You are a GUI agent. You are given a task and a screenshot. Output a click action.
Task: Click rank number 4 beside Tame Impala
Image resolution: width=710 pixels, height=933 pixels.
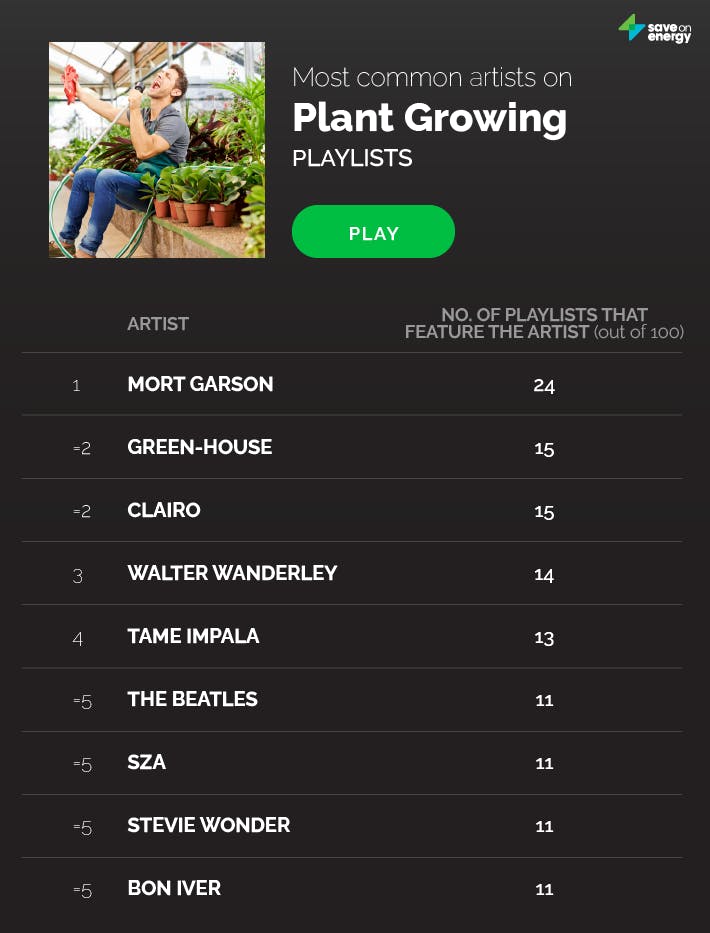coord(78,637)
